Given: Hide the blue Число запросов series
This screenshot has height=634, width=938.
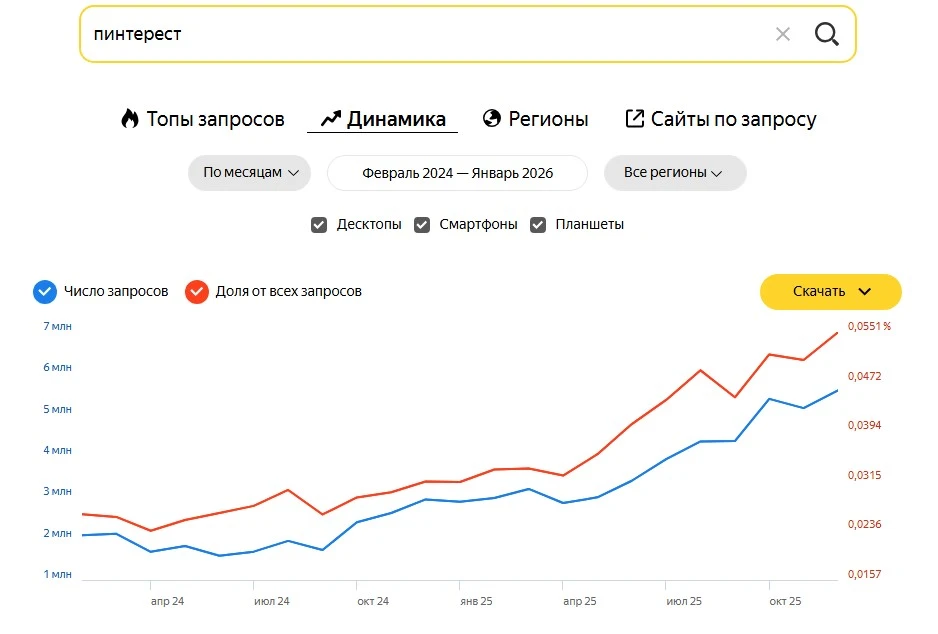Looking at the screenshot, I should tap(45, 292).
